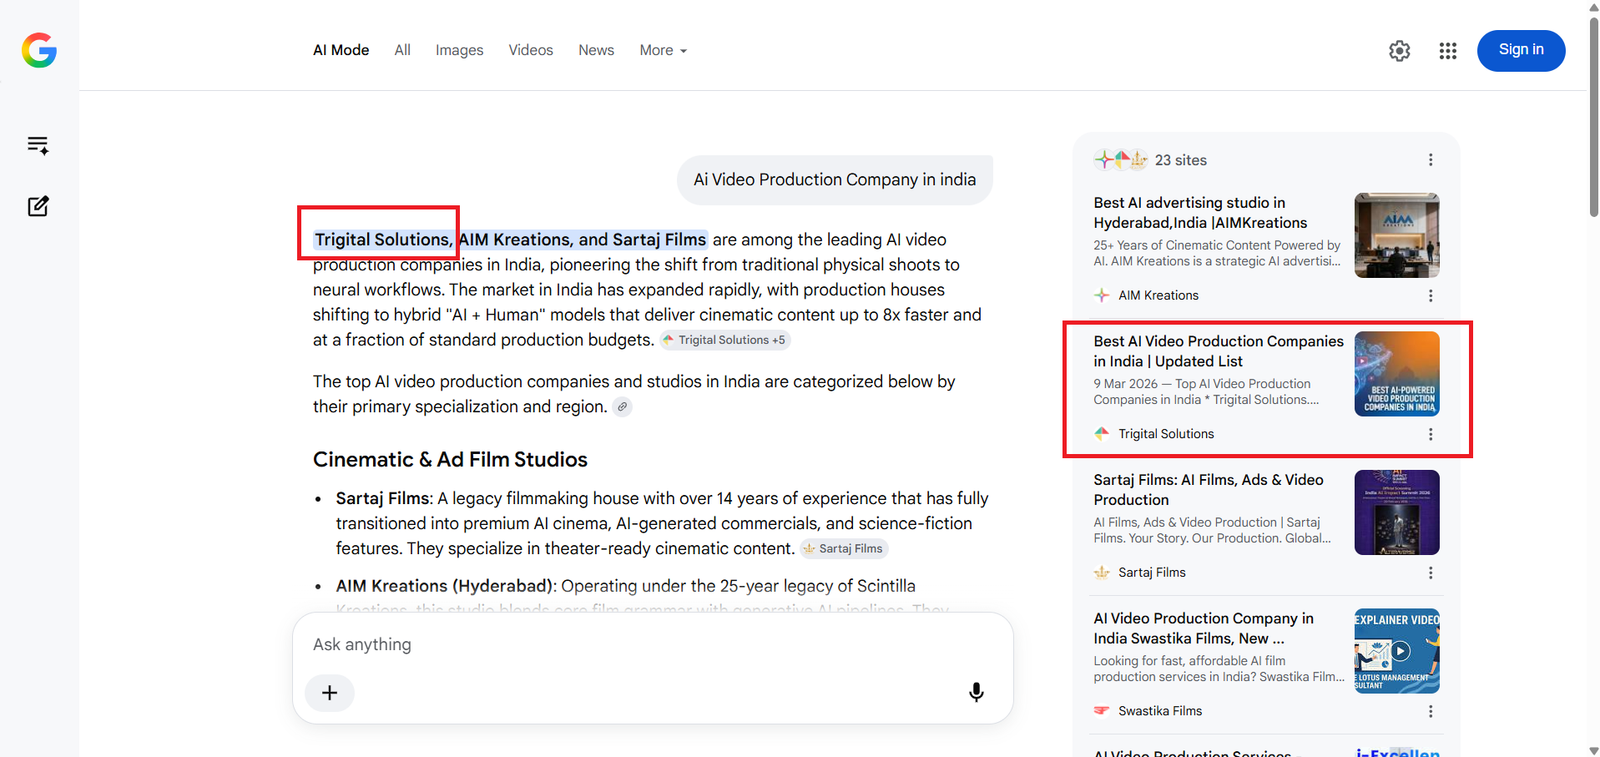Click the 23 sites stacked favicons

coord(1120,160)
